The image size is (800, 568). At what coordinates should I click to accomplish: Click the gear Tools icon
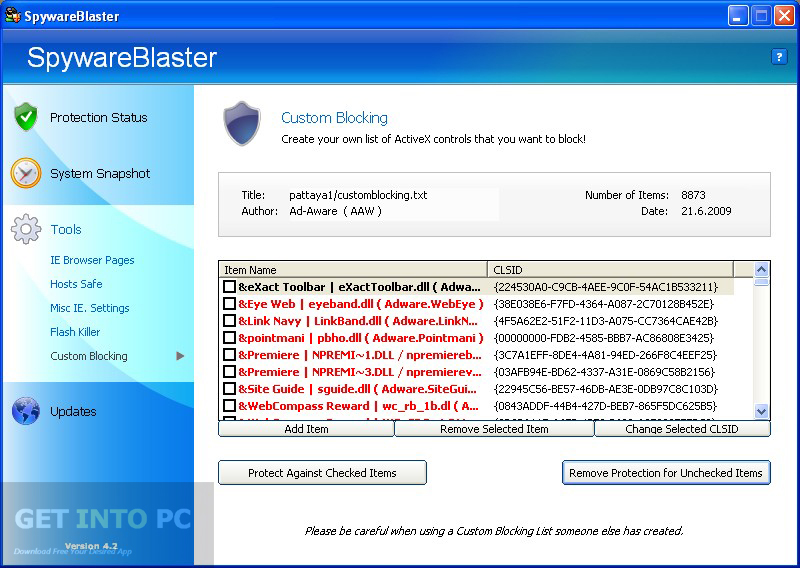pos(26,229)
